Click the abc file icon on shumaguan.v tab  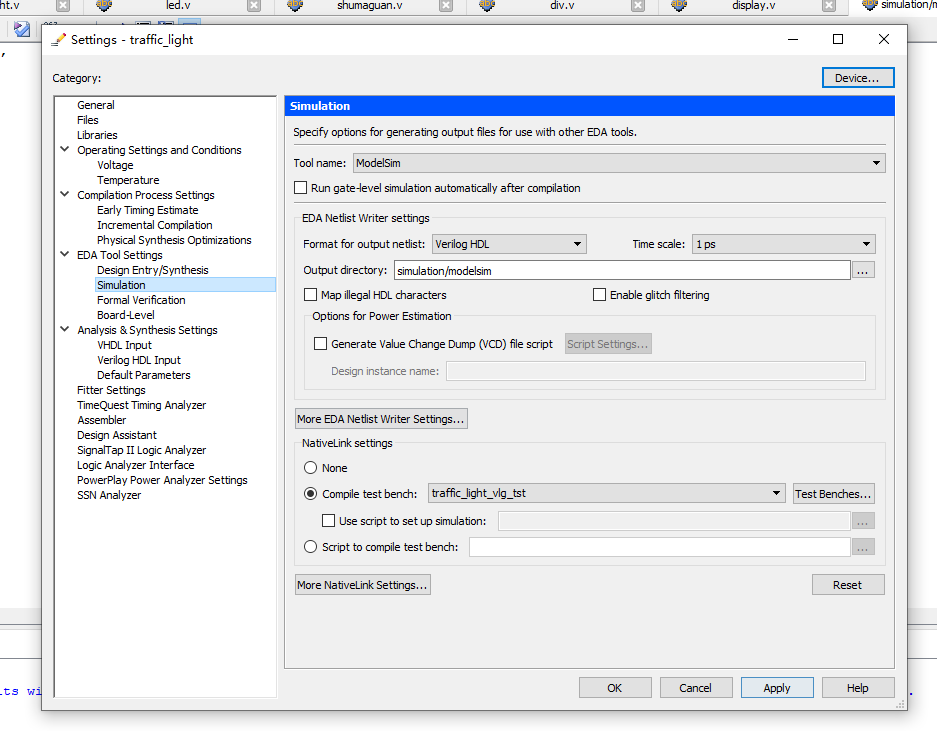pyautogui.click(x=296, y=5)
